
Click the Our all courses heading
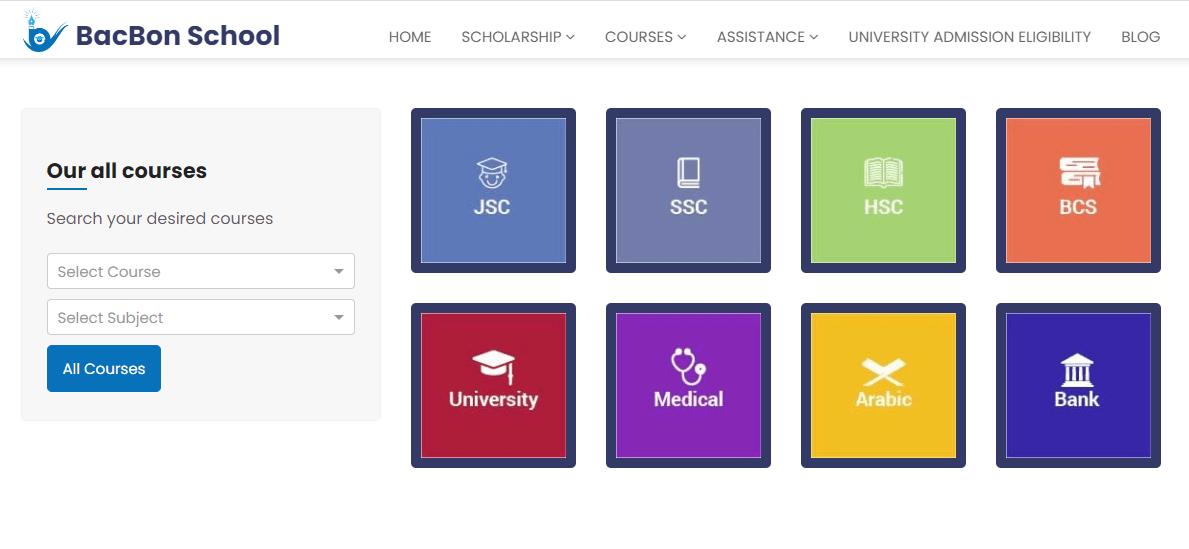tap(127, 171)
